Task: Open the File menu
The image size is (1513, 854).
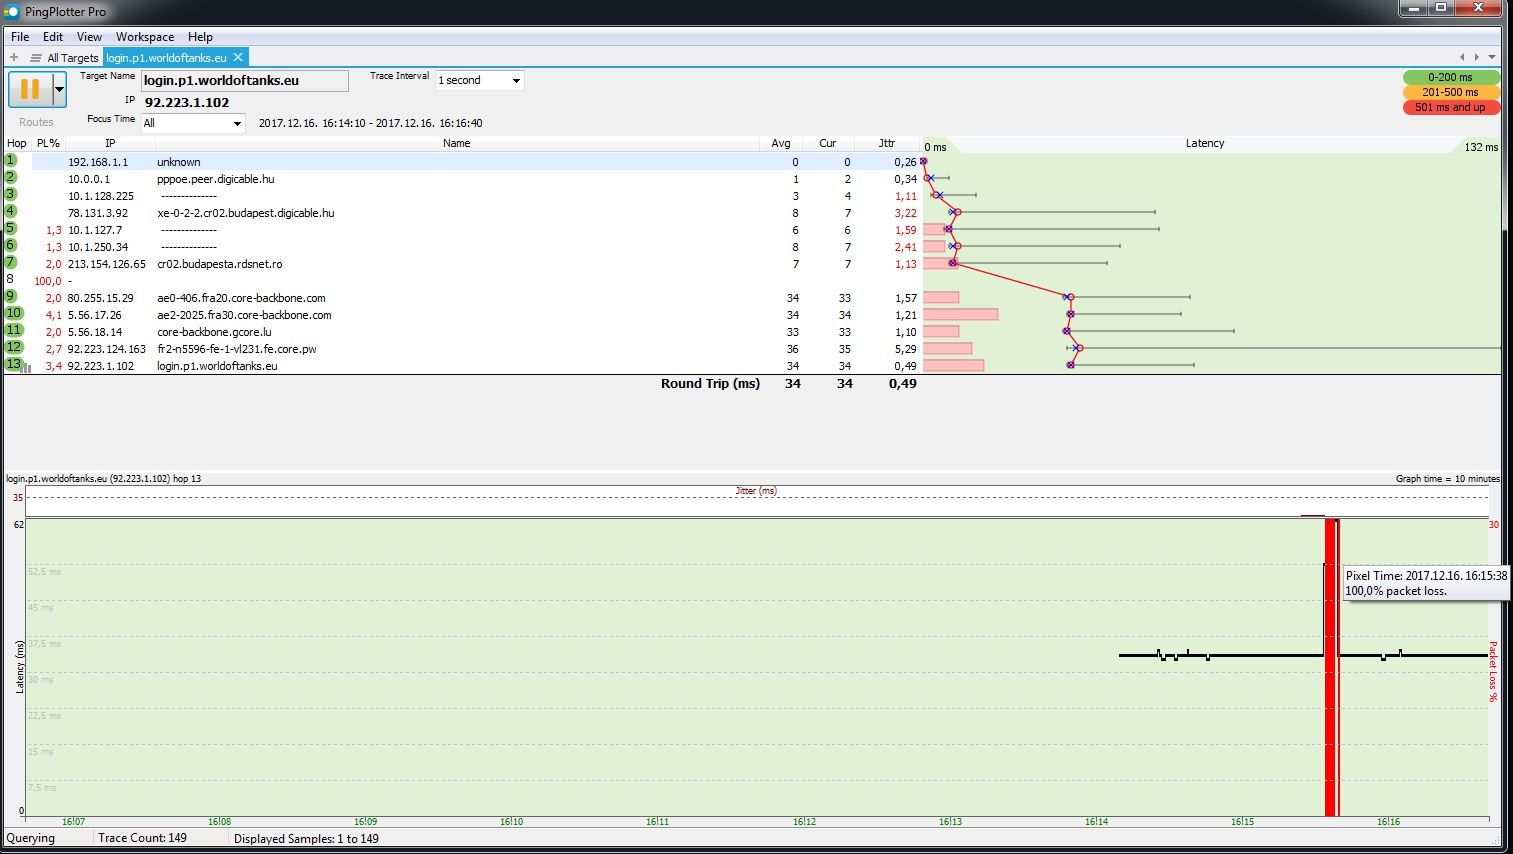Action: point(20,36)
